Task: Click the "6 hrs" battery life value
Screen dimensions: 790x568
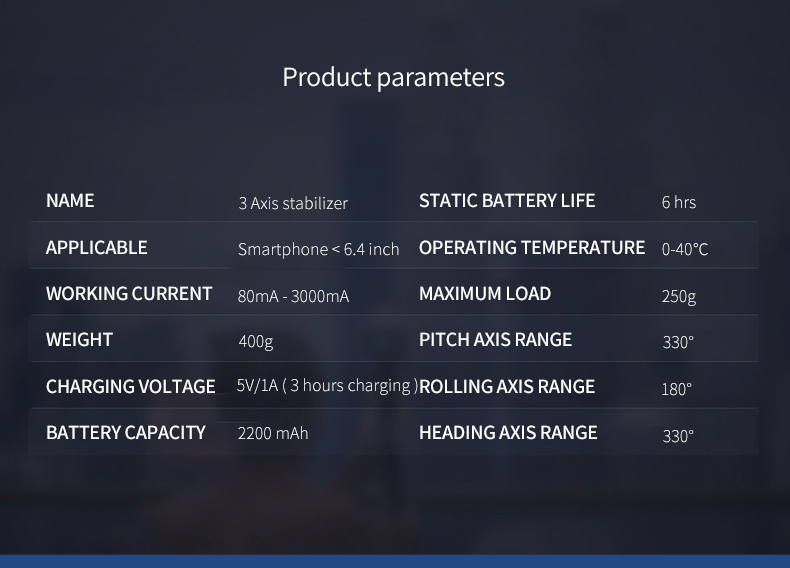Action: pos(678,203)
